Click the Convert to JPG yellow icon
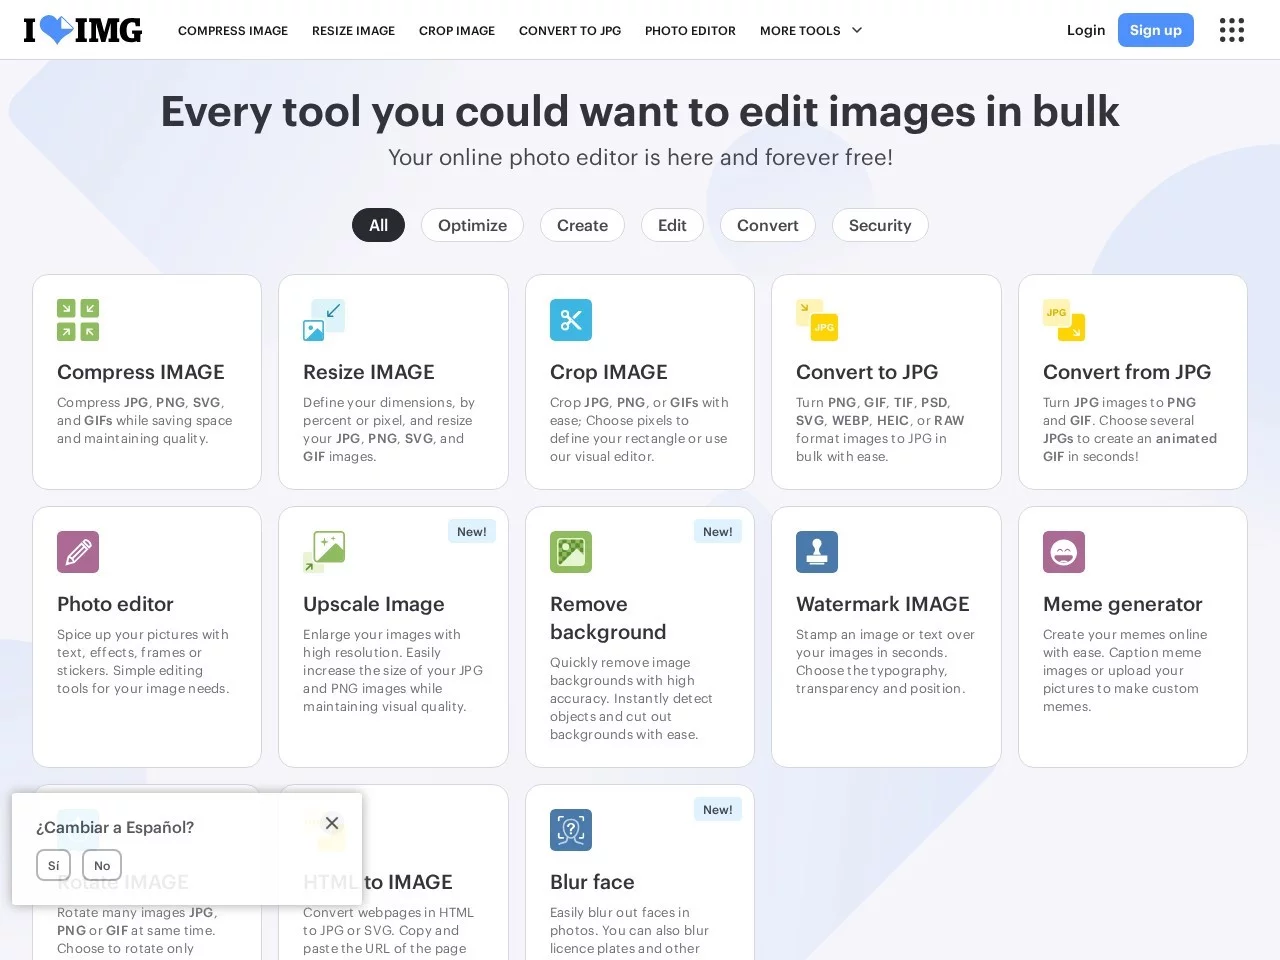Viewport: 1280px width, 960px height. click(x=817, y=320)
